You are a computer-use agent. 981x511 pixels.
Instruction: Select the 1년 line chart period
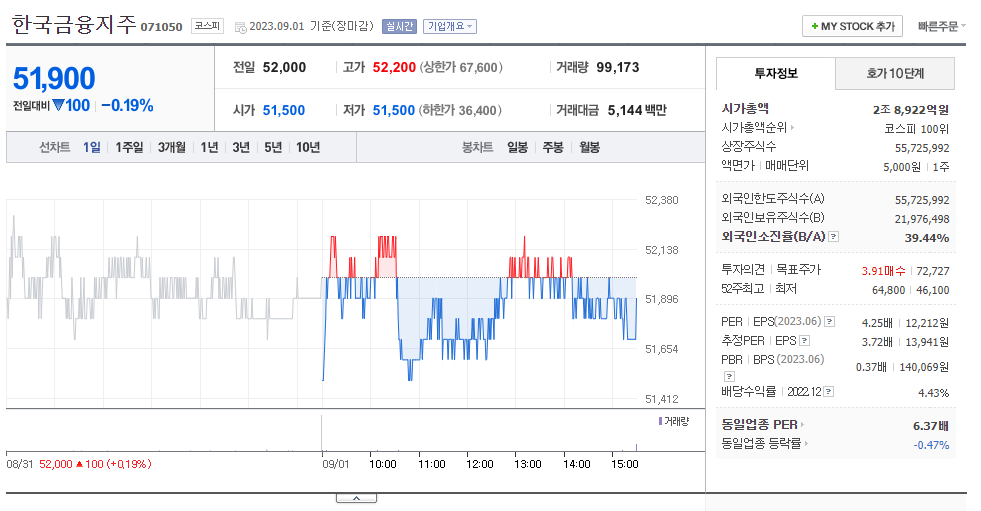[210, 147]
